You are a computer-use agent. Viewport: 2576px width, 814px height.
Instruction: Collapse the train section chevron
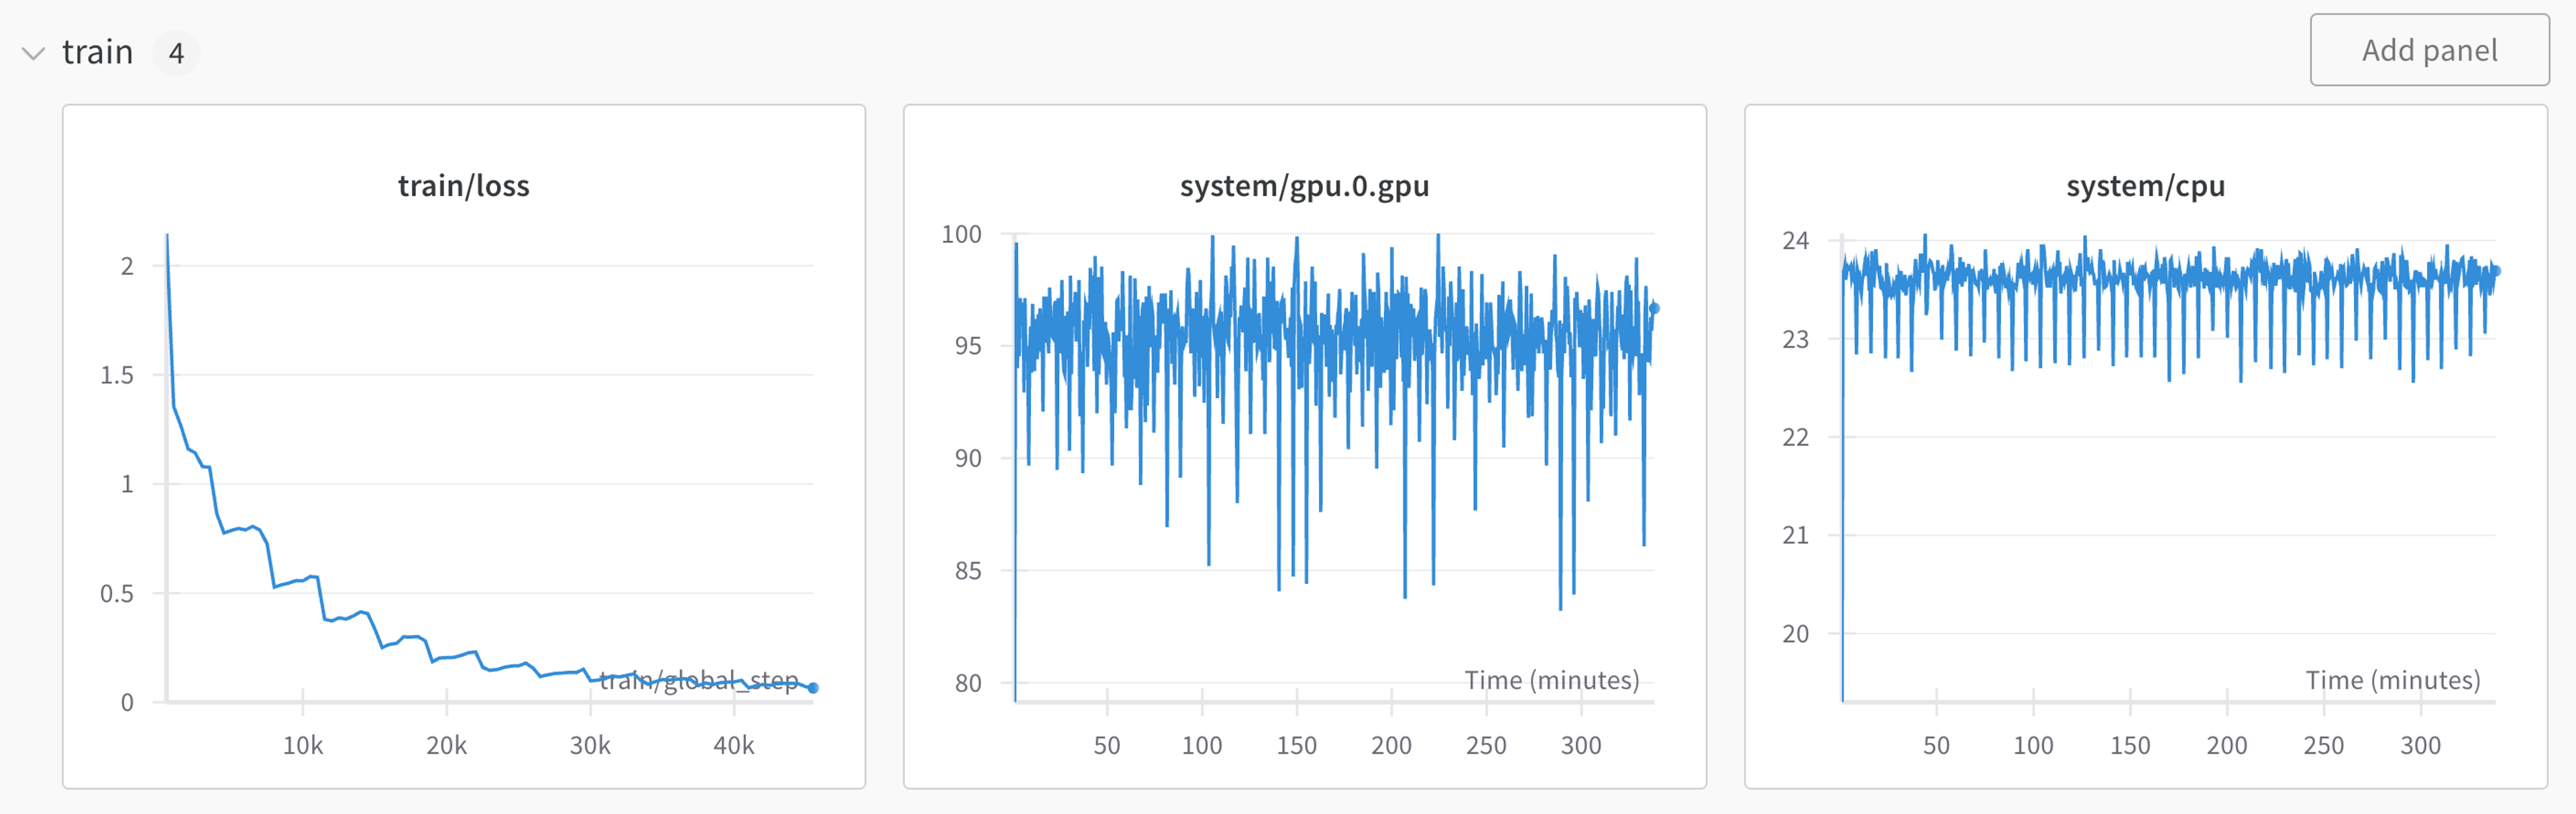pos(33,53)
